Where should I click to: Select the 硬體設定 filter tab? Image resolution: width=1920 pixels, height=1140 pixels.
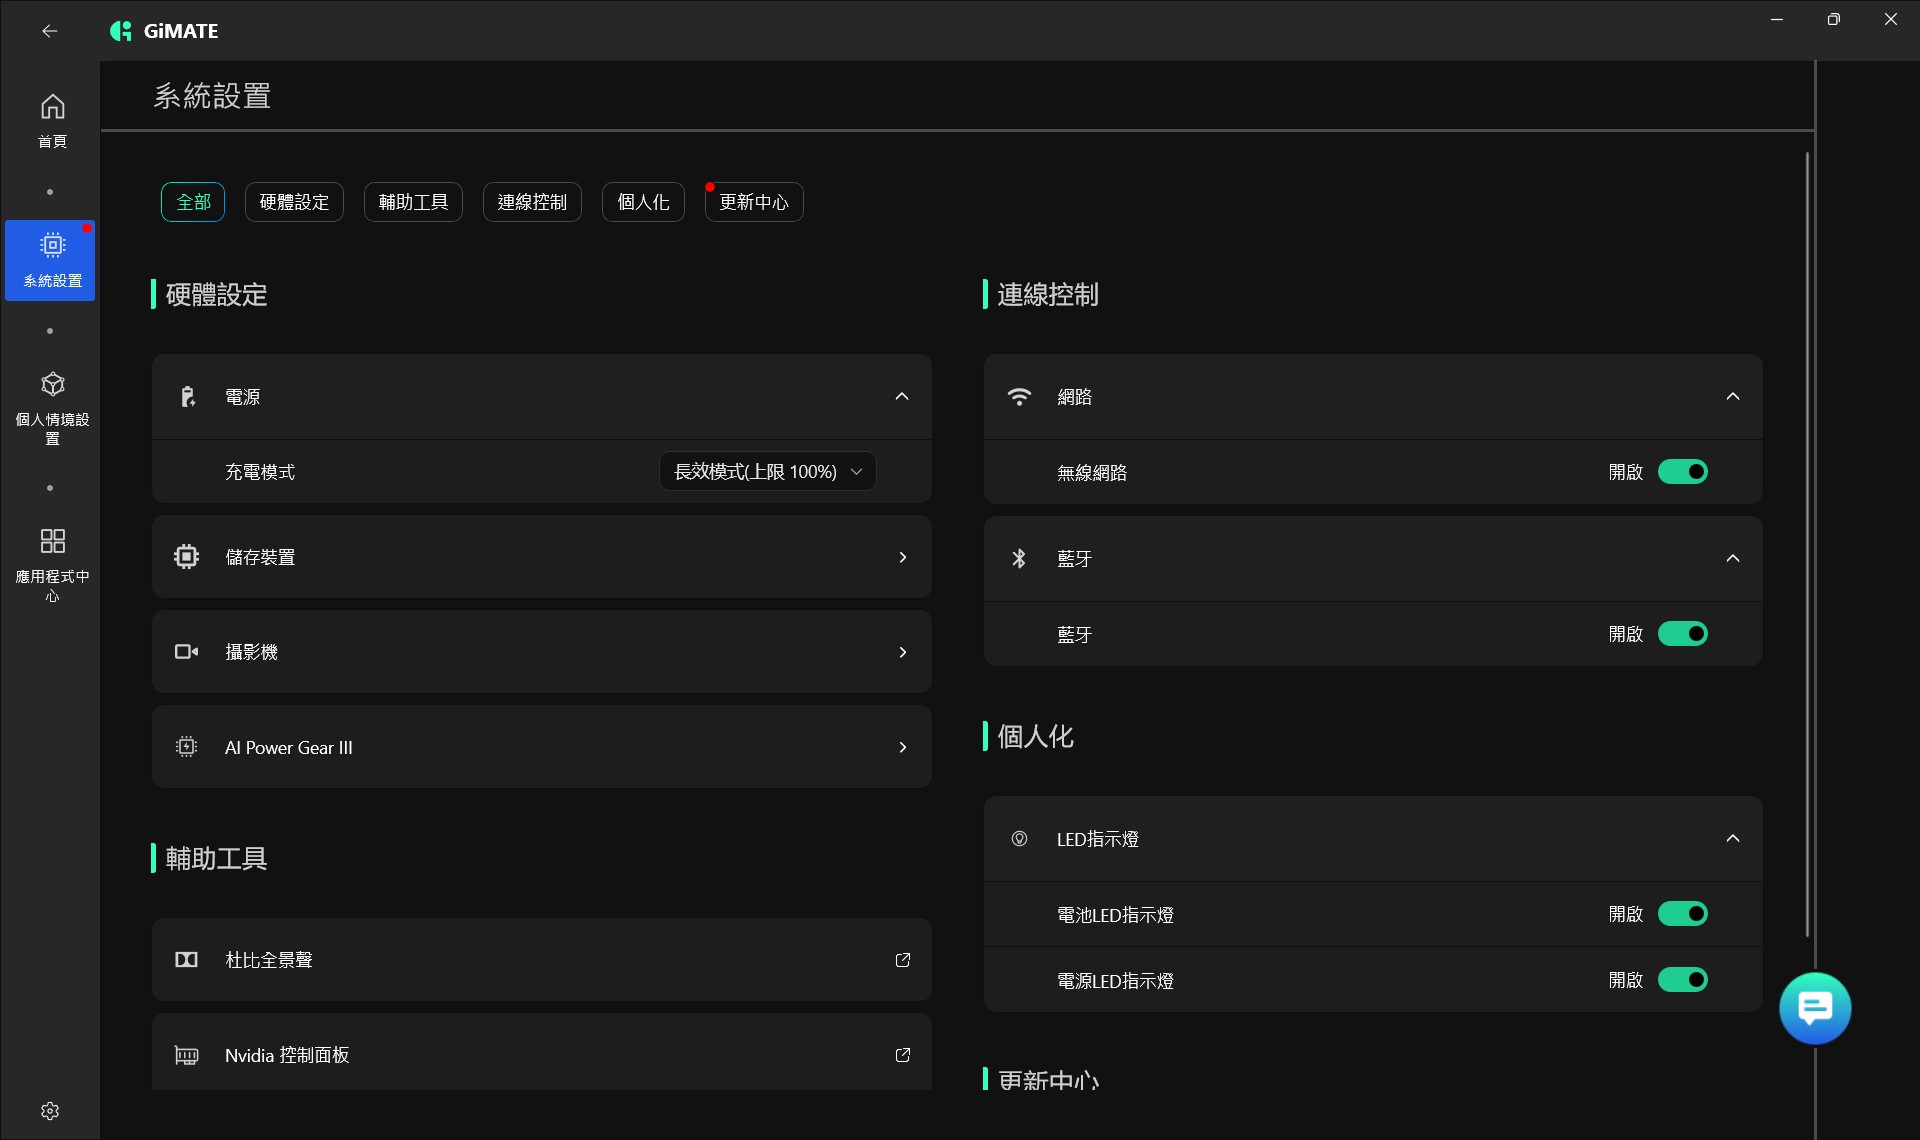[294, 202]
